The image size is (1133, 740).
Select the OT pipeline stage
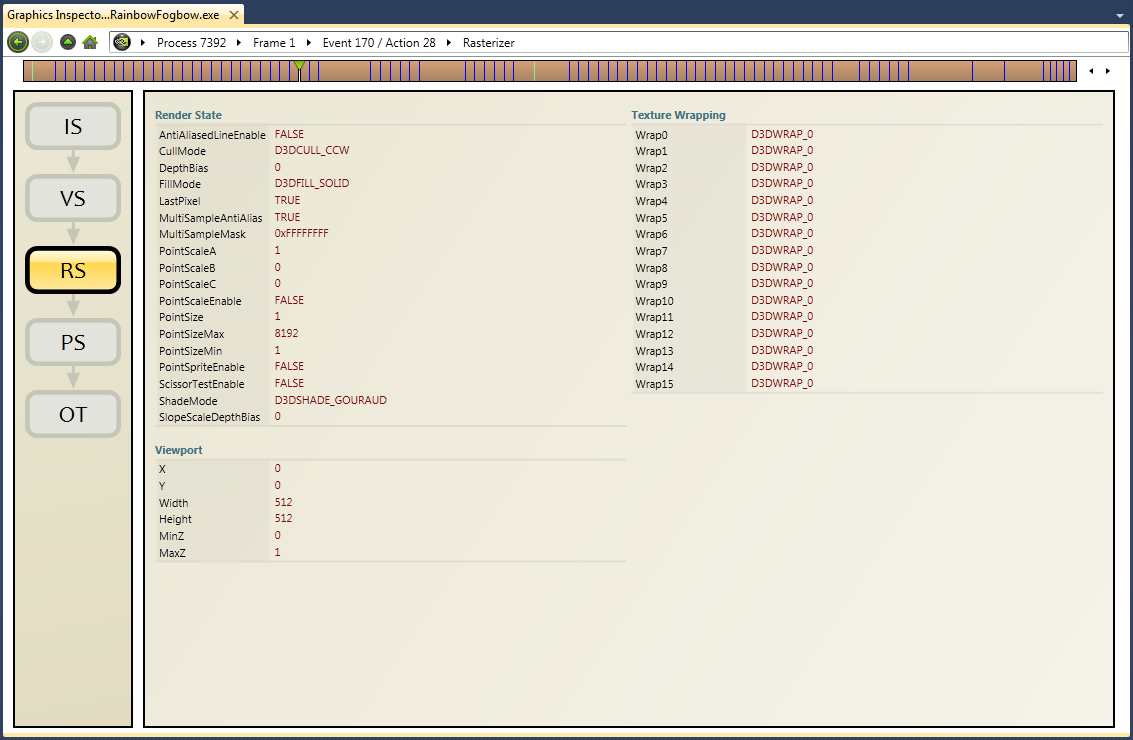(x=73, y=414)
